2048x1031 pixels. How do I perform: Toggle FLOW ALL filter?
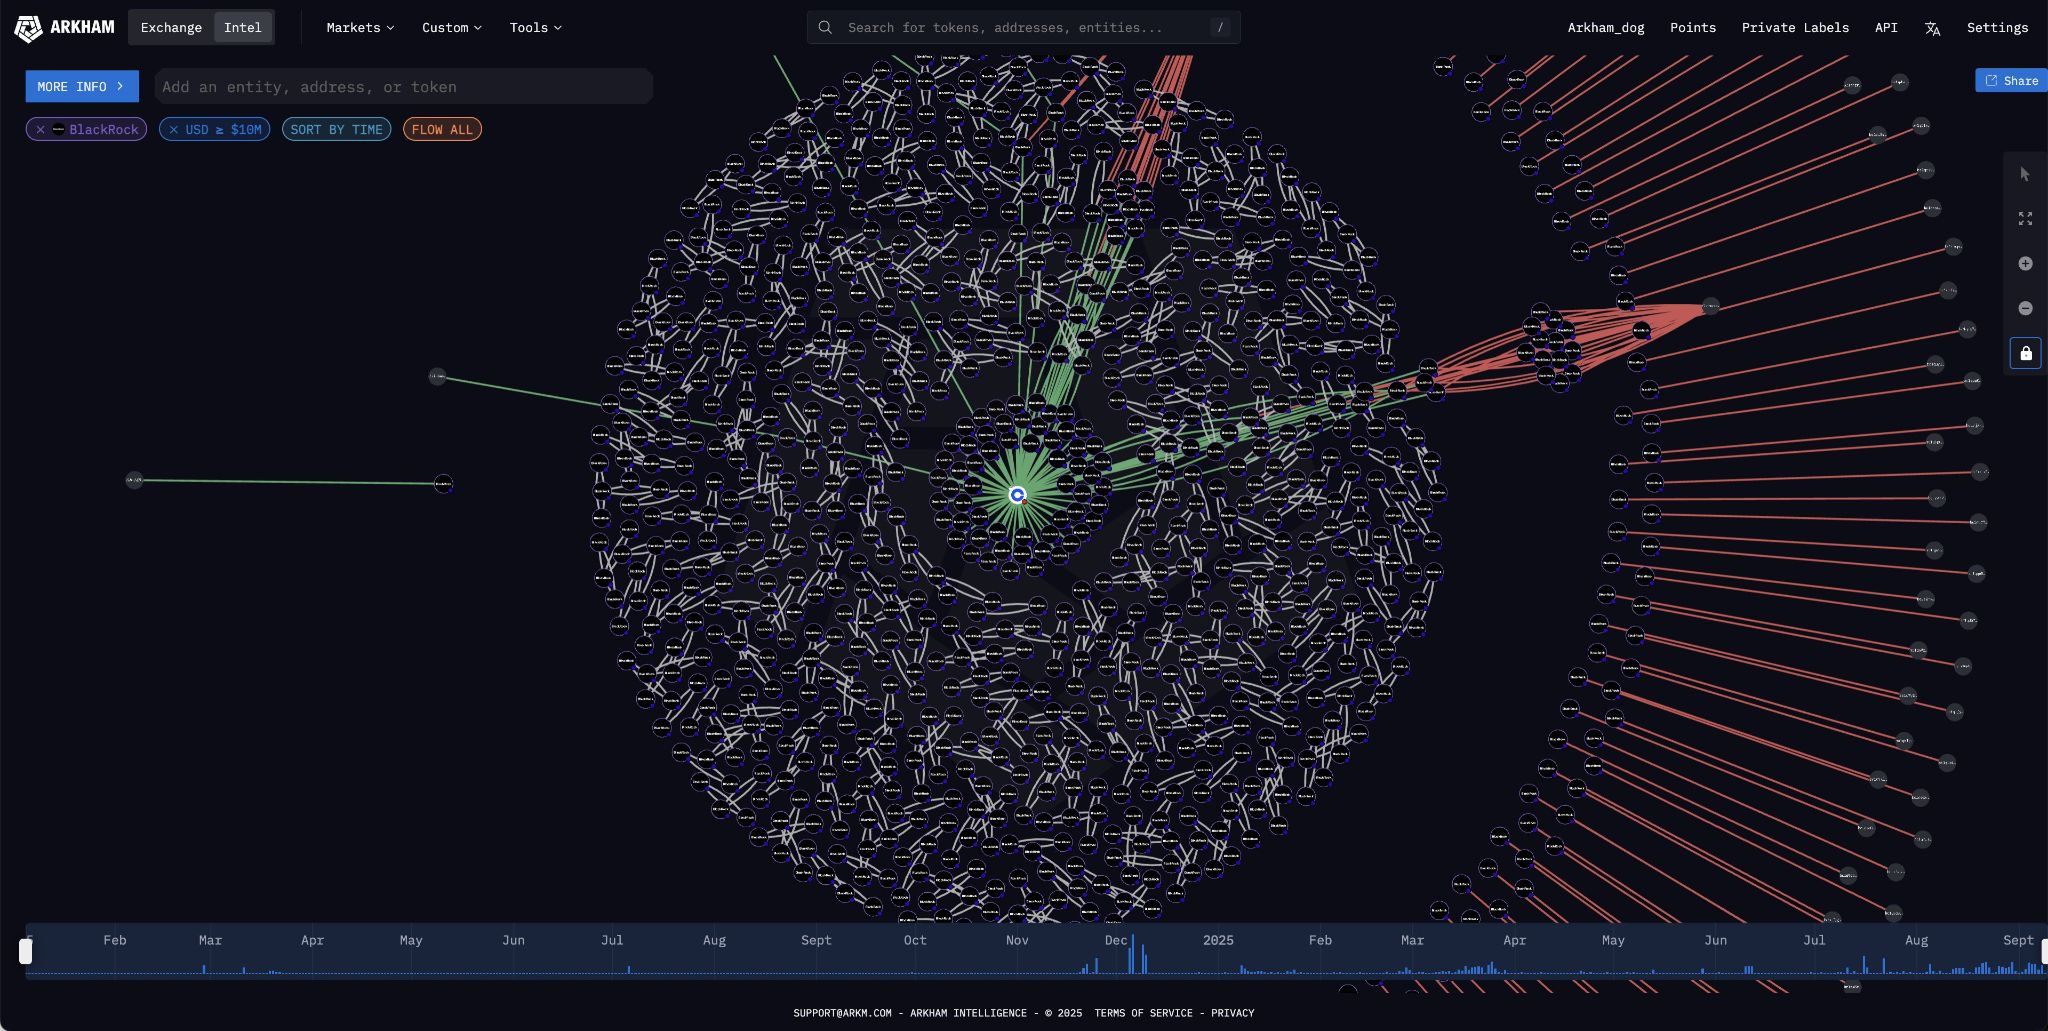[442, 129]
